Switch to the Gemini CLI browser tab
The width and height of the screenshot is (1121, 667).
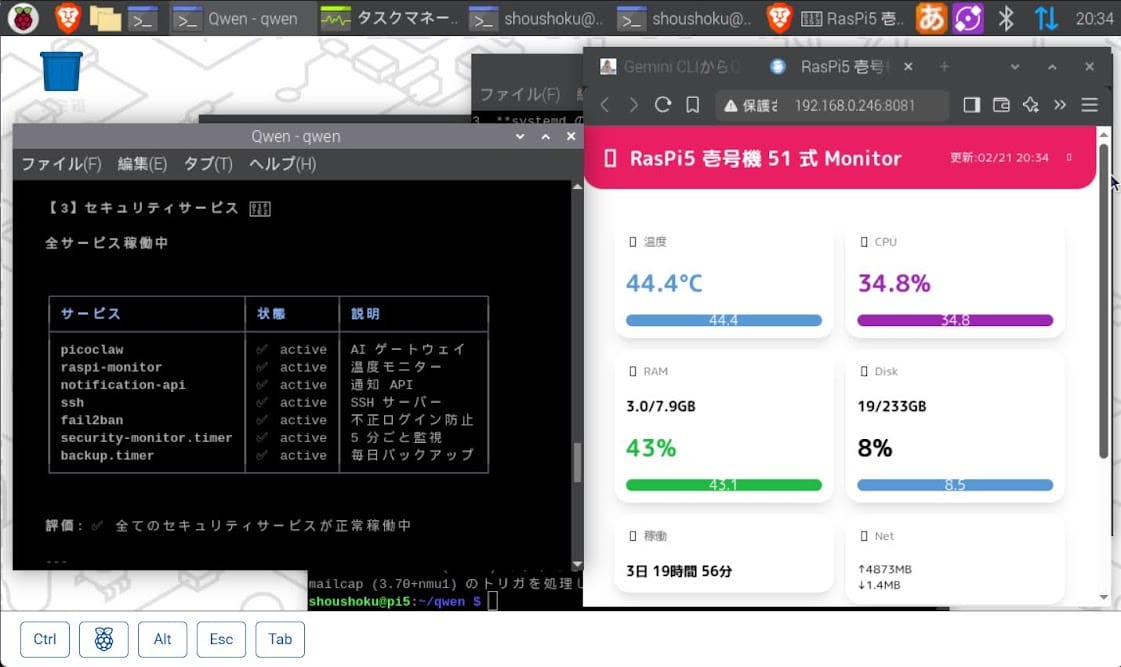point(670,67)
